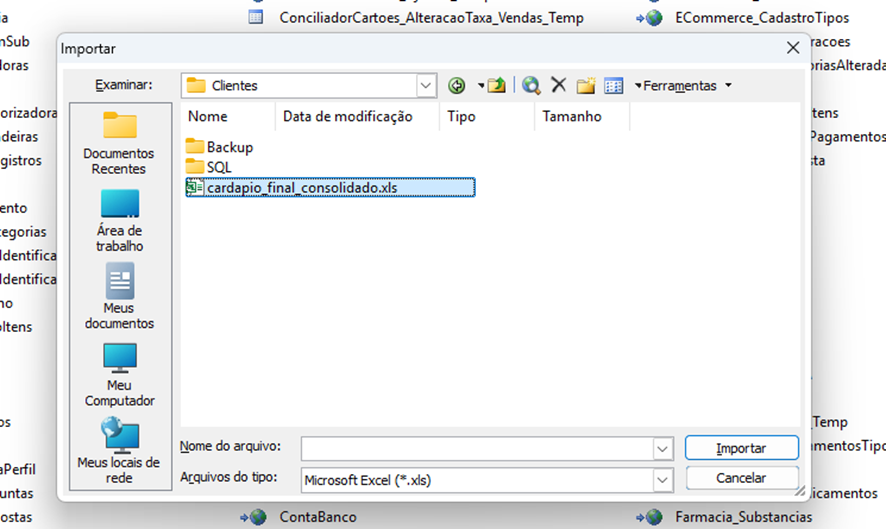This screenshot has width=886, height=529.
Task: Click the Search the Web icon
Action: [531, 86]
